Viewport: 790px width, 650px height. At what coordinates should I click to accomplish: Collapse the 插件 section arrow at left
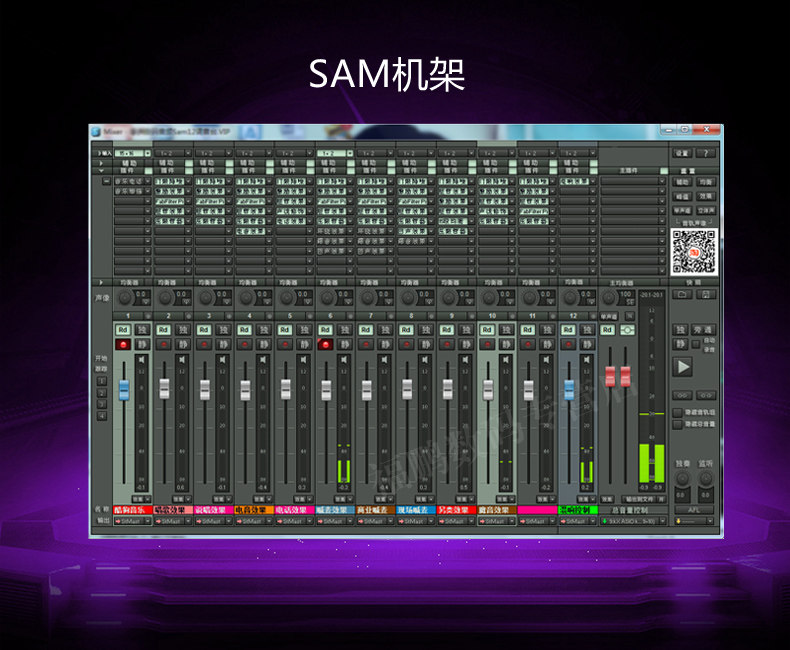101,171
